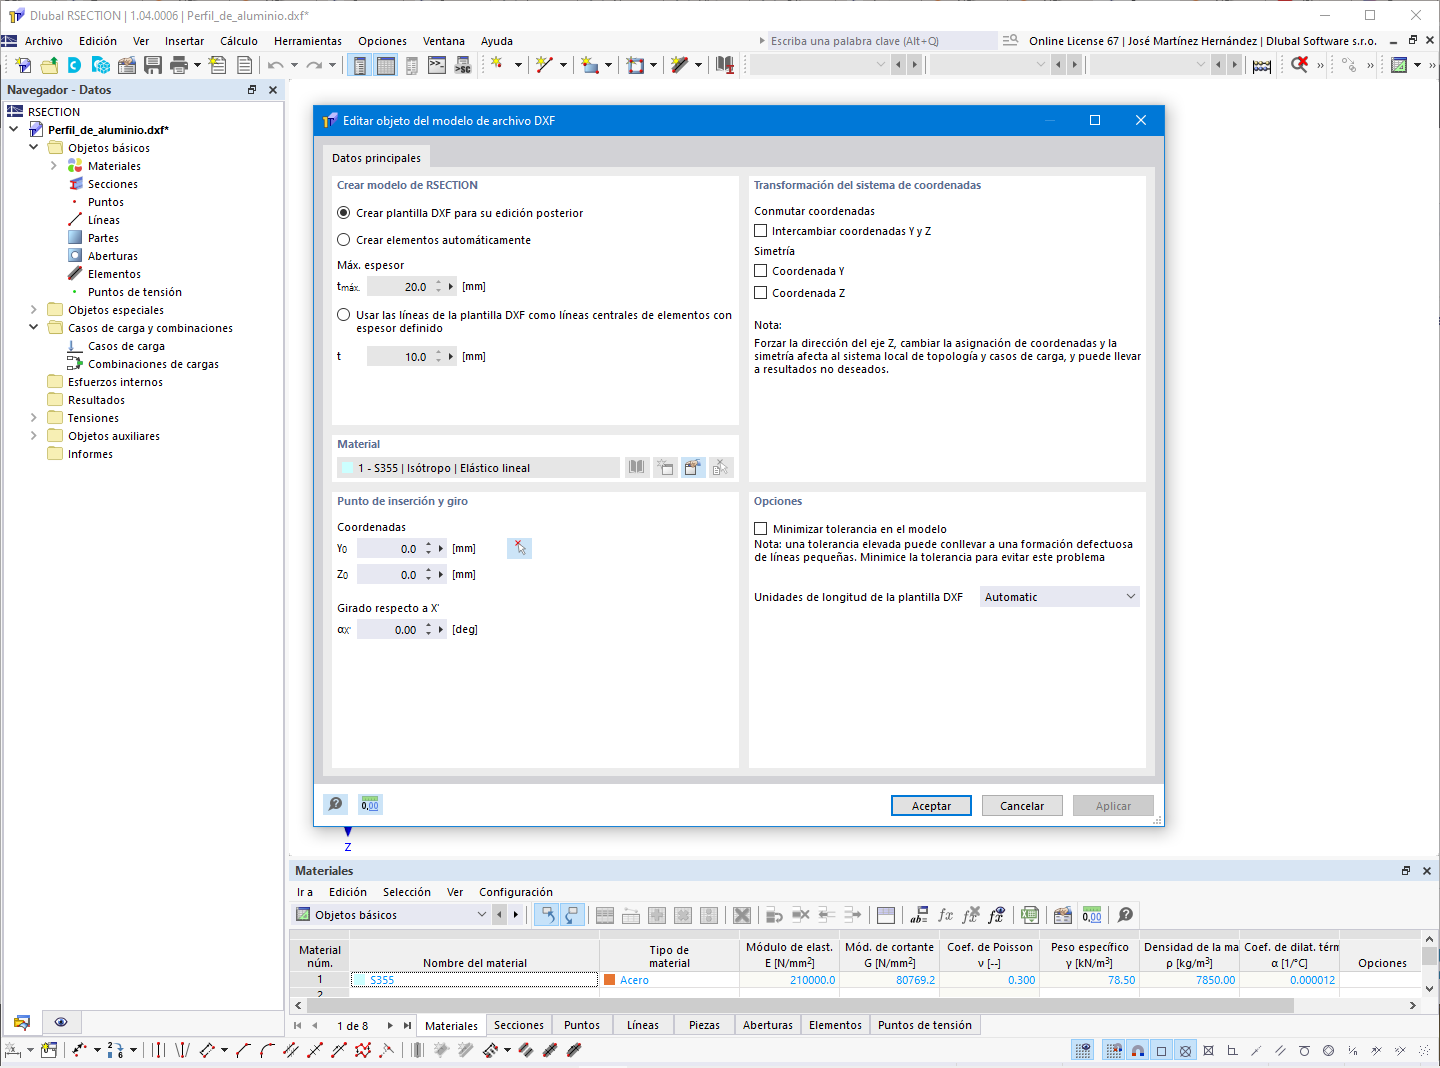The width and height of the screenshot is (1440, 1068).
Task: Click the Print icon in main toolbar
Action: [x=179, y=65]
